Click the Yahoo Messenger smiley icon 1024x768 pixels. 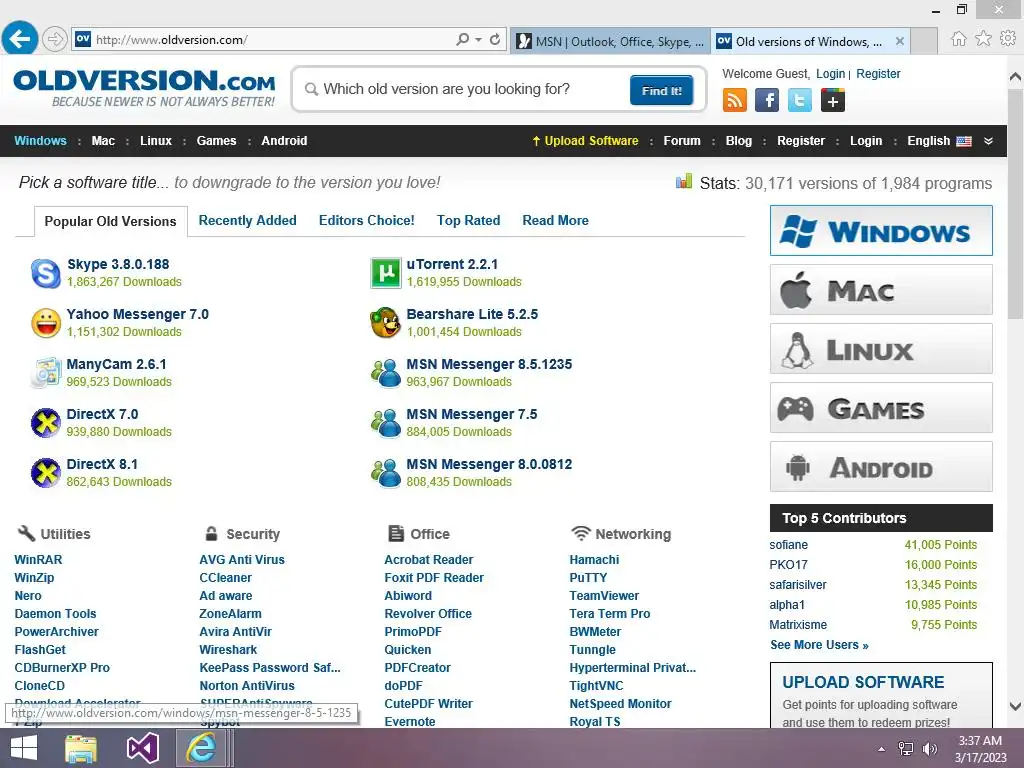pos(46,323)
